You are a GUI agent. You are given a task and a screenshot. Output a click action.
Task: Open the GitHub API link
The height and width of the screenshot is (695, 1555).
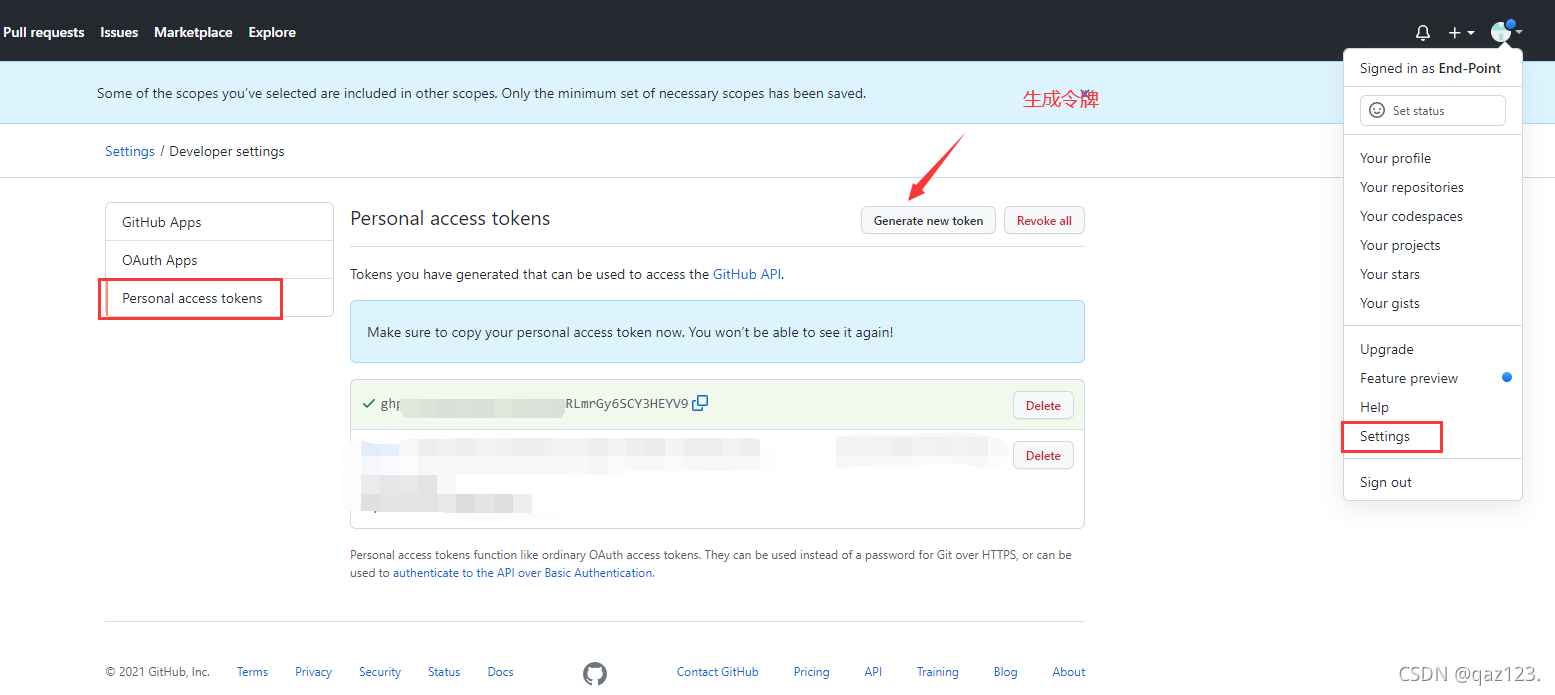coord(747,274)
